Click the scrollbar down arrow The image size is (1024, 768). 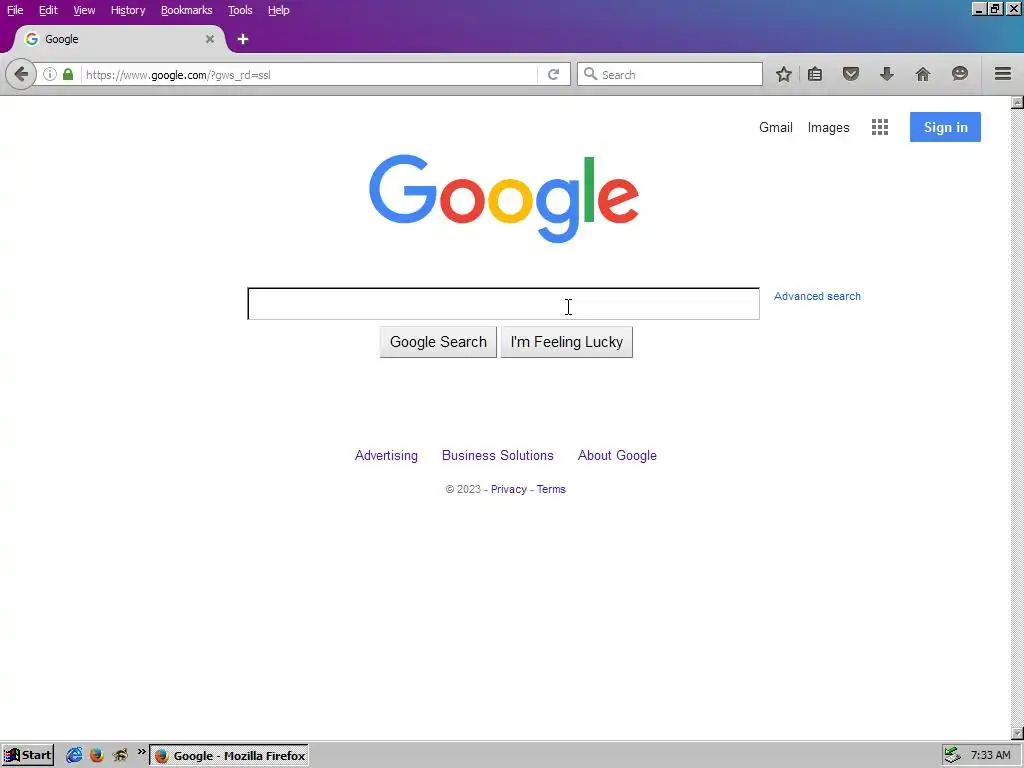1017,734
